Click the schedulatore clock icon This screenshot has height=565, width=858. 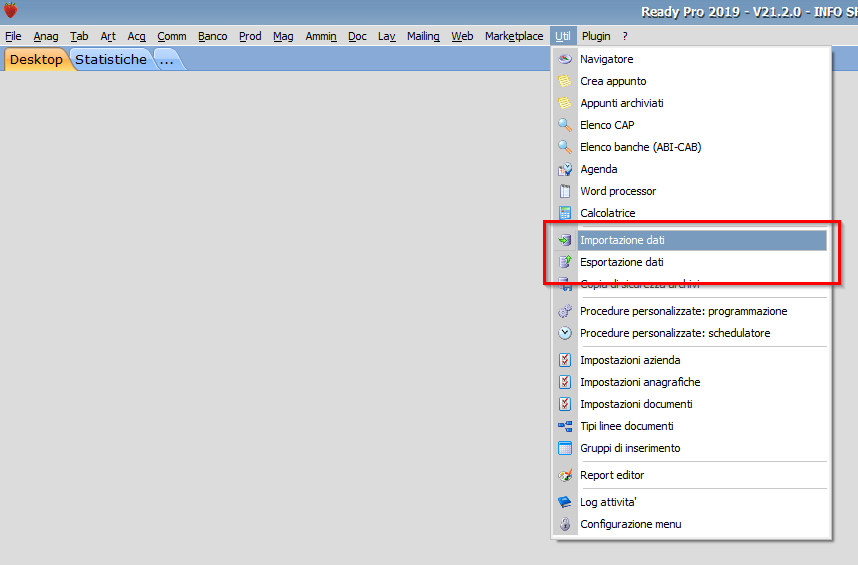click(x=565, y=333)
